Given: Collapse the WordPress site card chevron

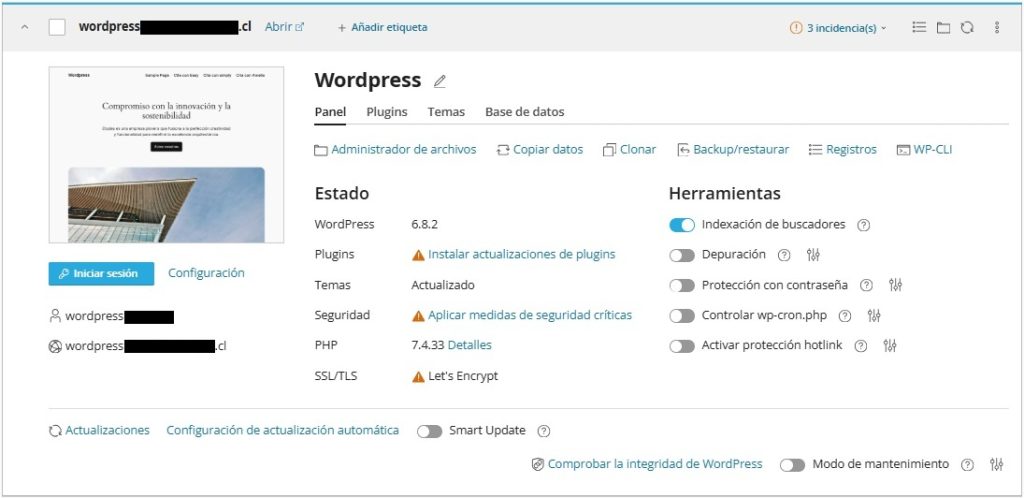Looking at the screenshot, I should [25, 27].
